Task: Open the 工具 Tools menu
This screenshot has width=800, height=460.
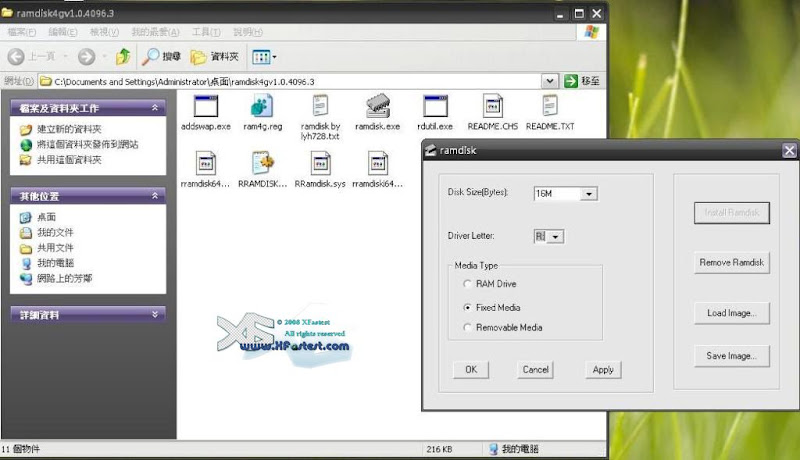Action: pos(206,32)
